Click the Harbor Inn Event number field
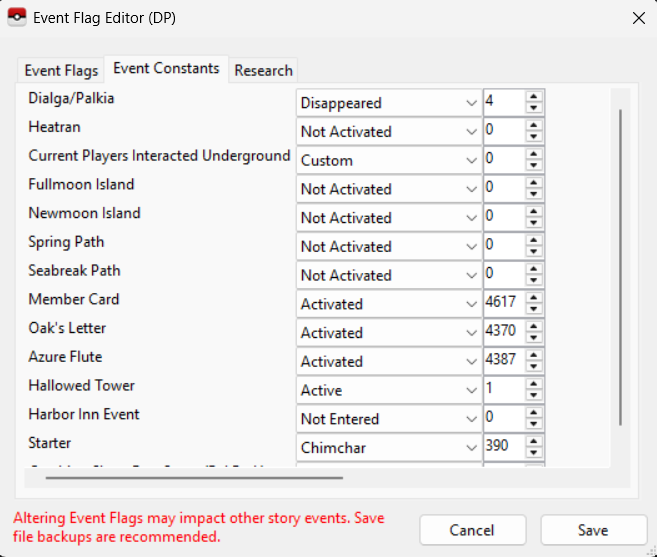This screenshot has height=557, width=657. pyautogui.click(x=504, y=419)
